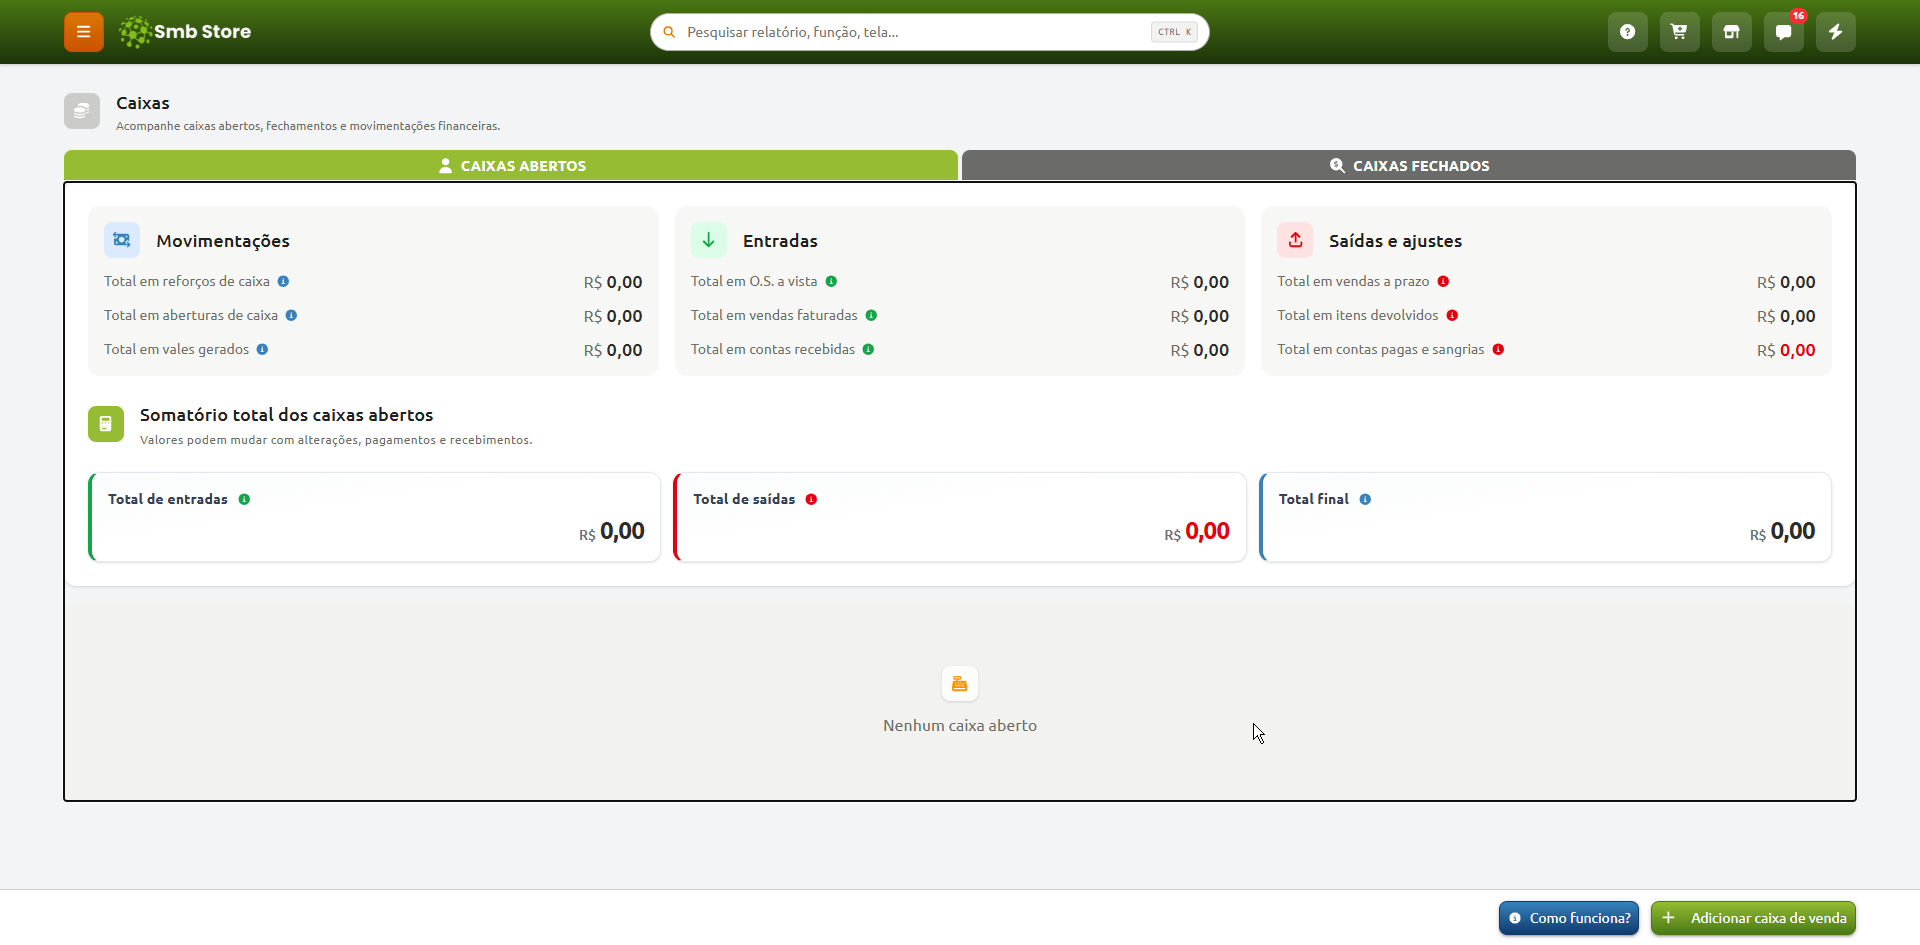Click the Total de saídas card
The width and height of the screenshot is (1920, 945).
tap(960, 517)
